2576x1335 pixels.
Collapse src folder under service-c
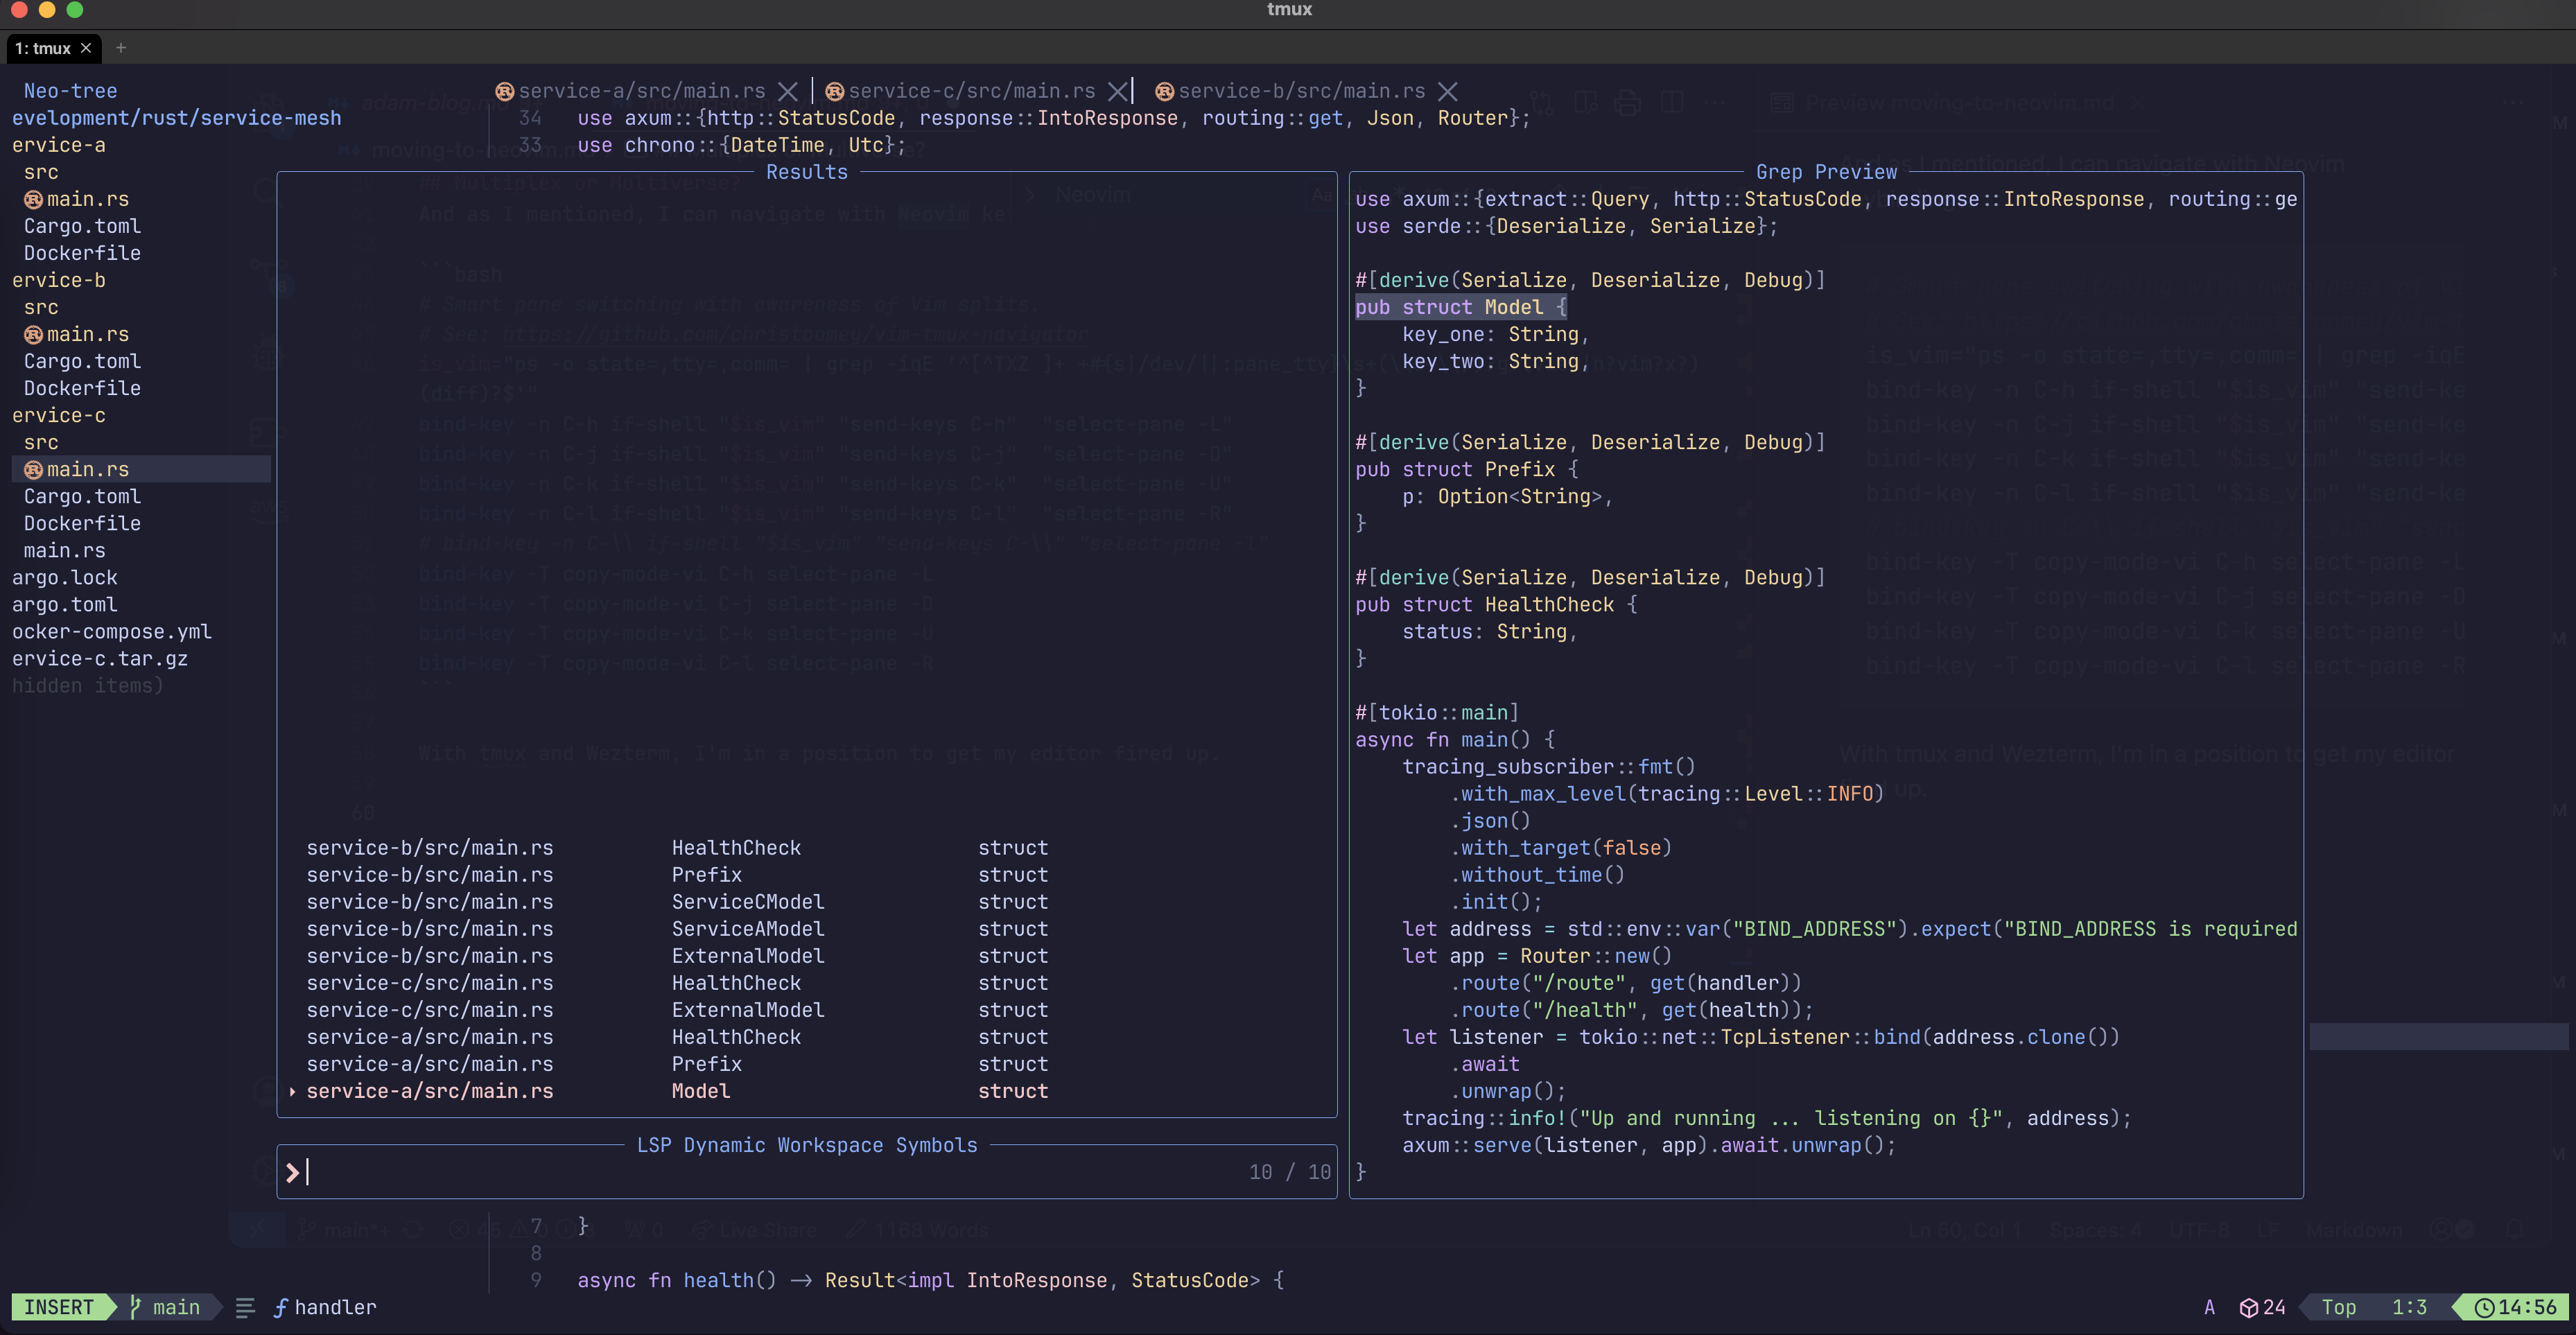(41, 442)
